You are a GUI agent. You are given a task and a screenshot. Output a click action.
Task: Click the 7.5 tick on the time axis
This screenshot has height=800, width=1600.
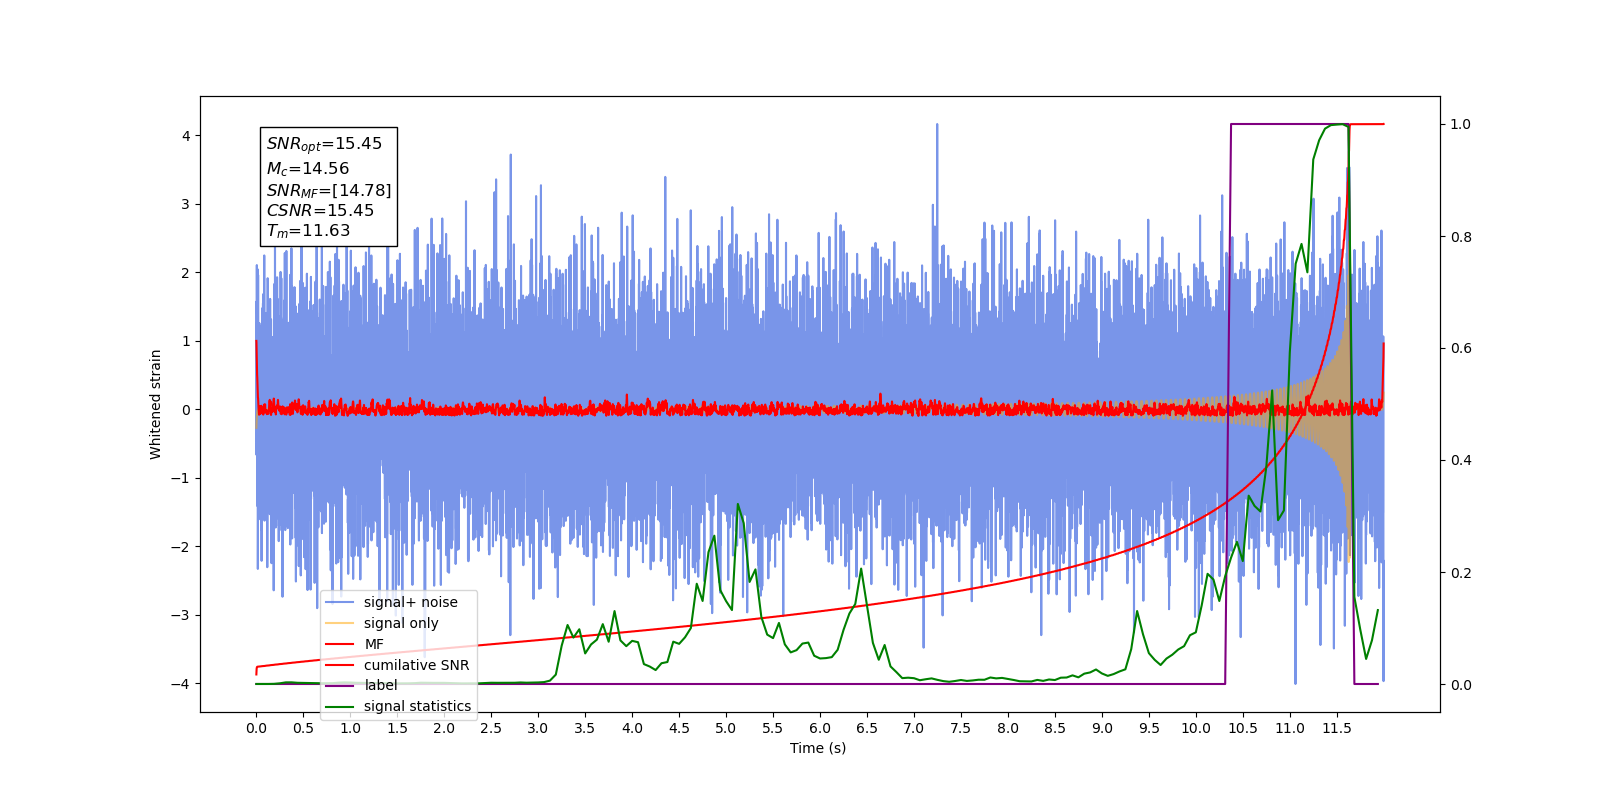pos(961,728)
